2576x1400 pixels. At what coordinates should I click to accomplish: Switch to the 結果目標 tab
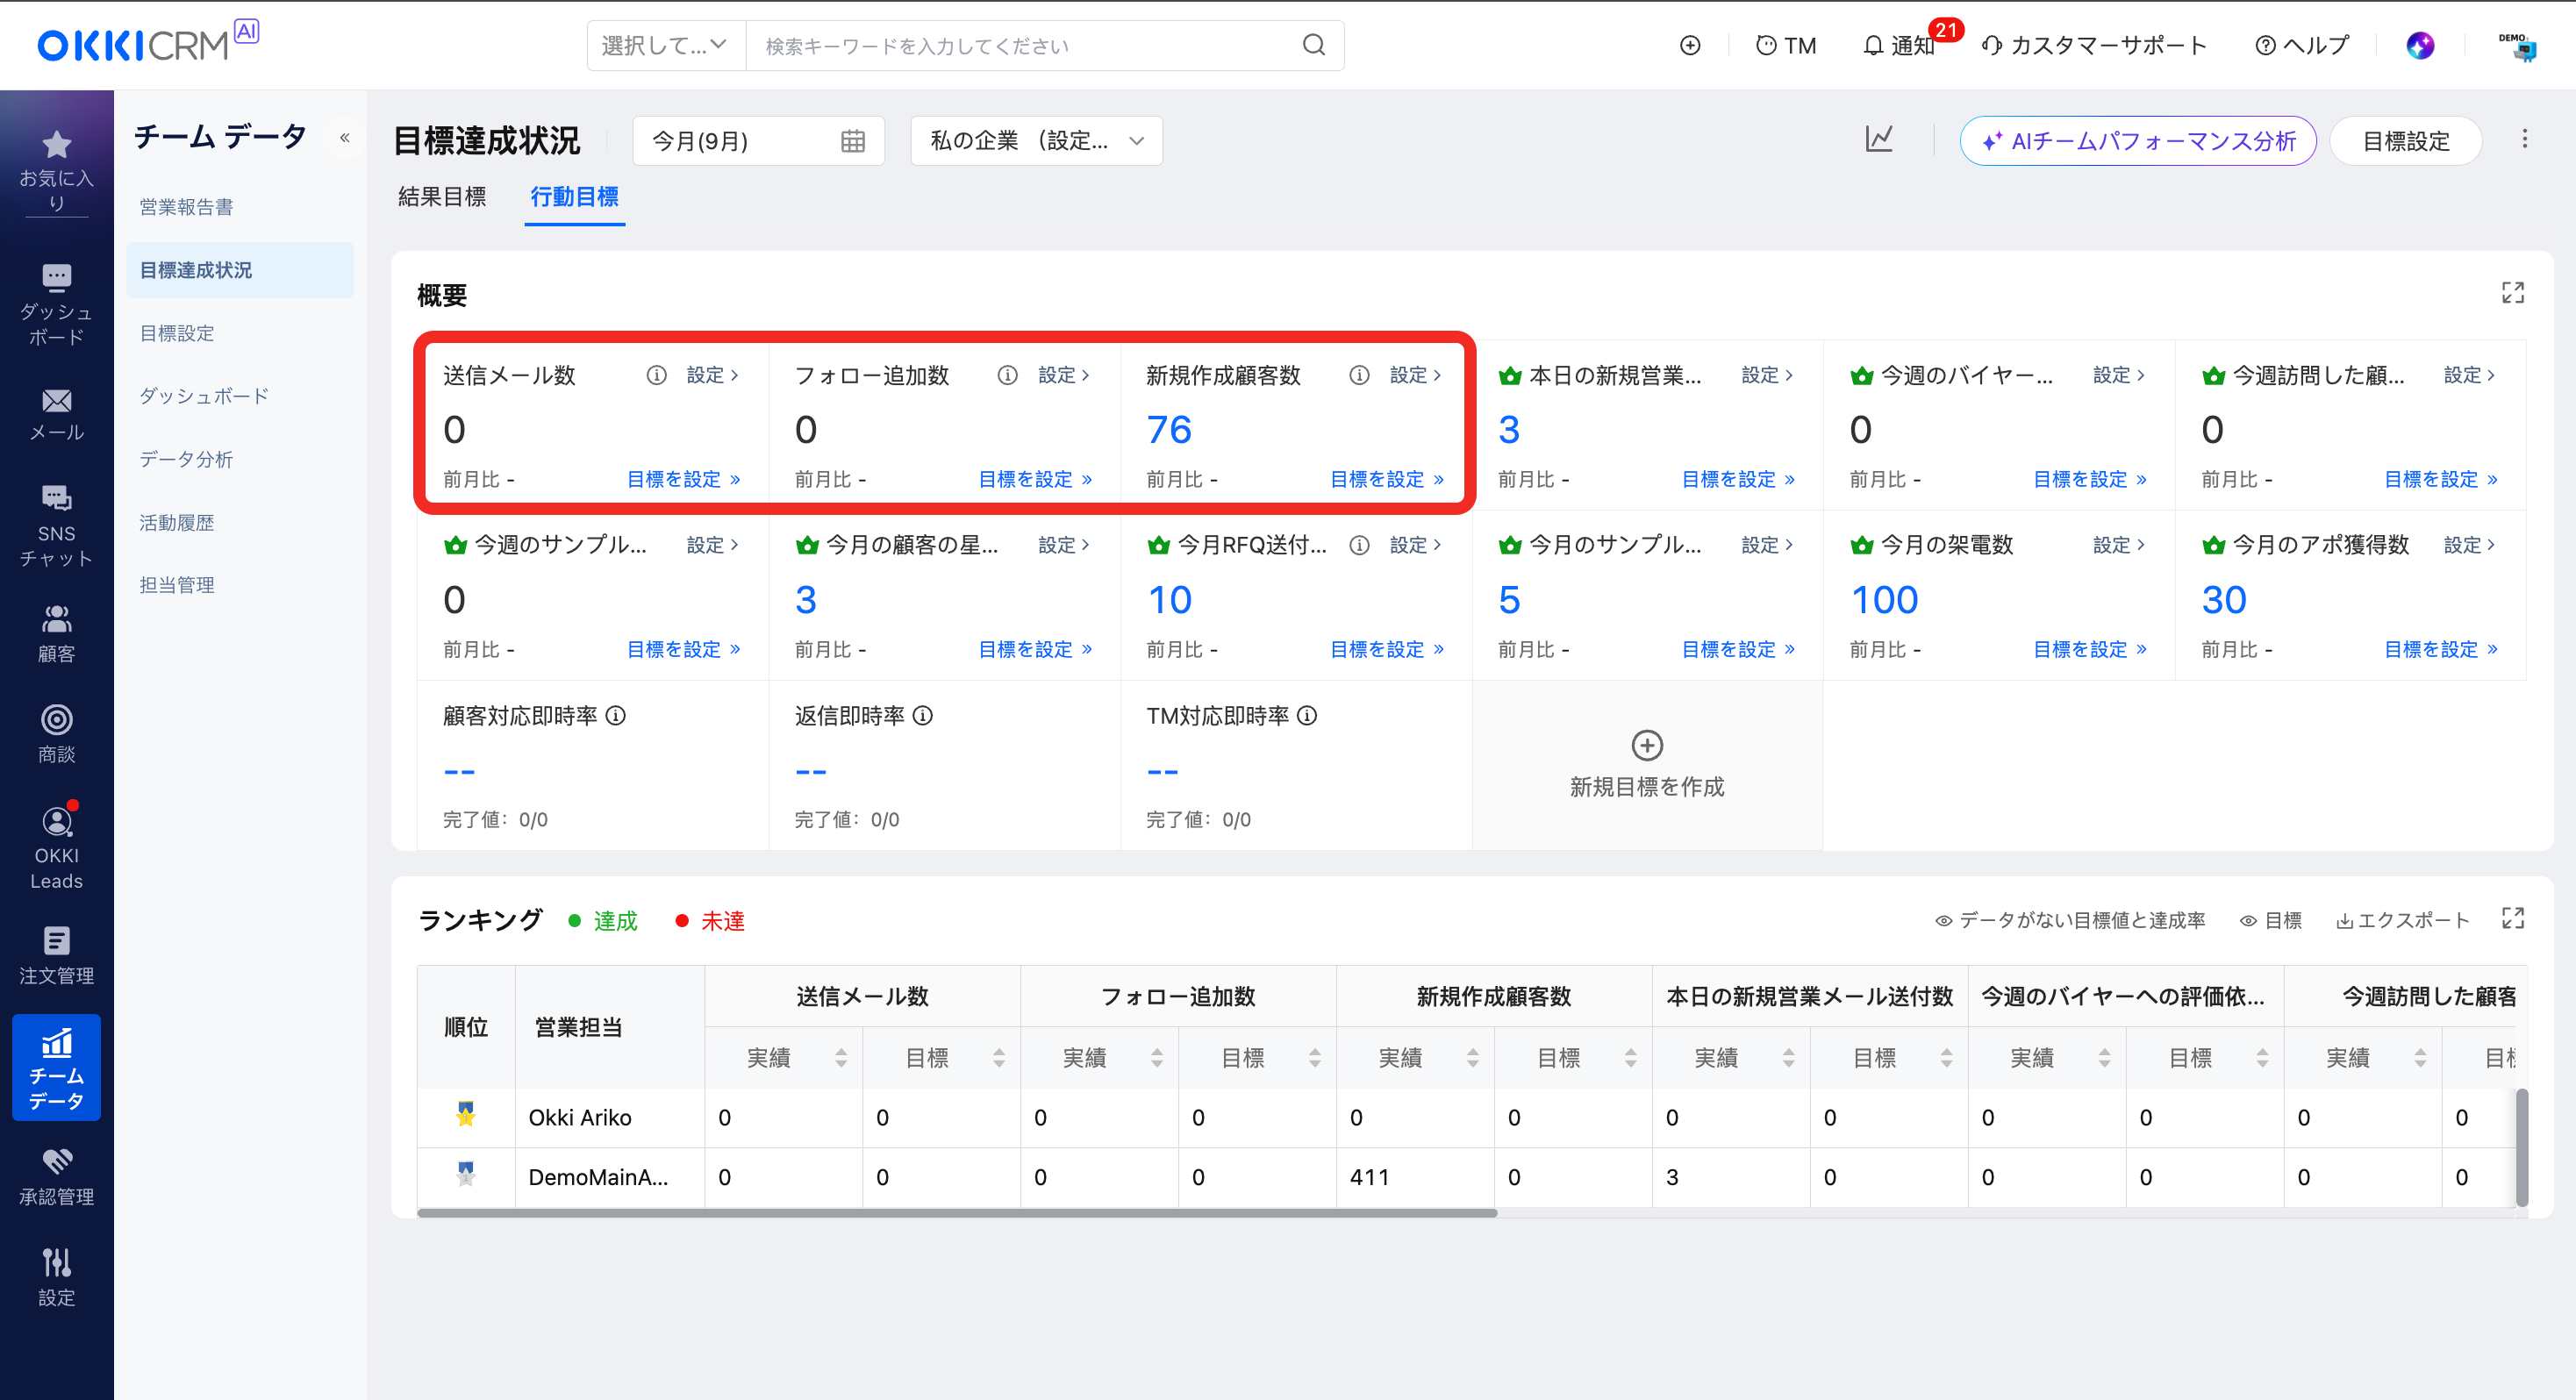click(442, 197)
